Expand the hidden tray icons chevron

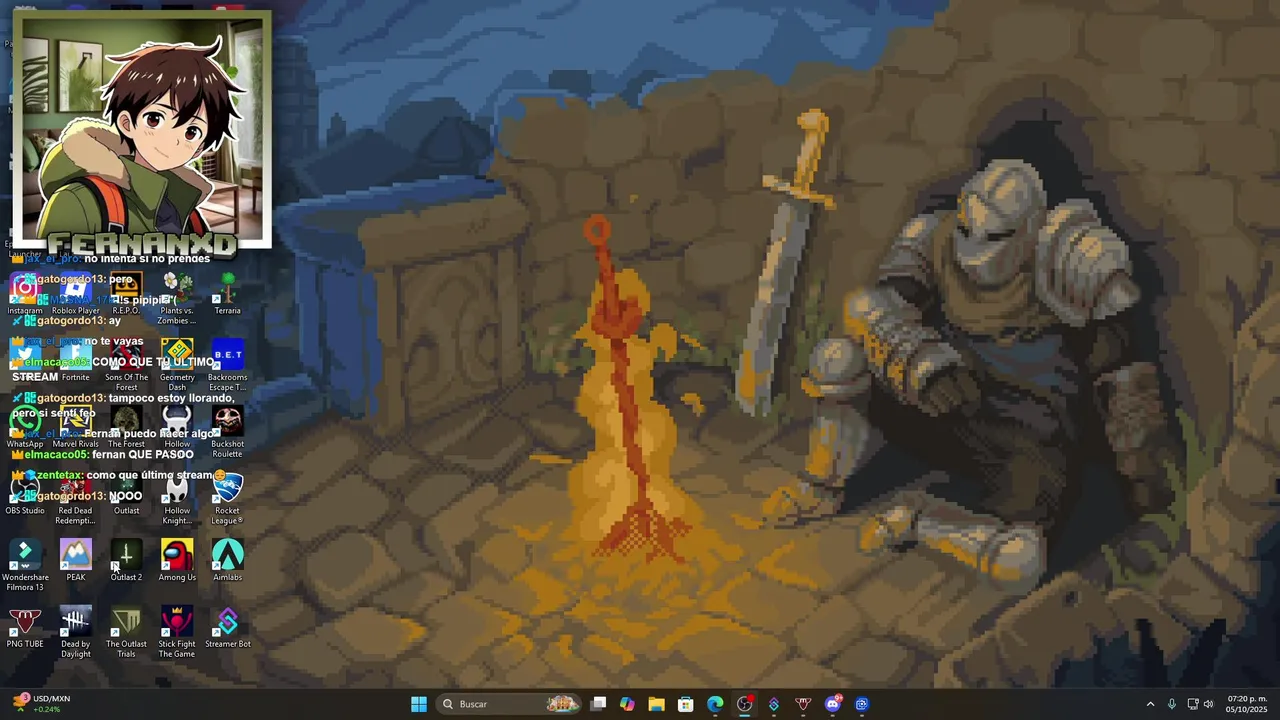(1150, 704)
